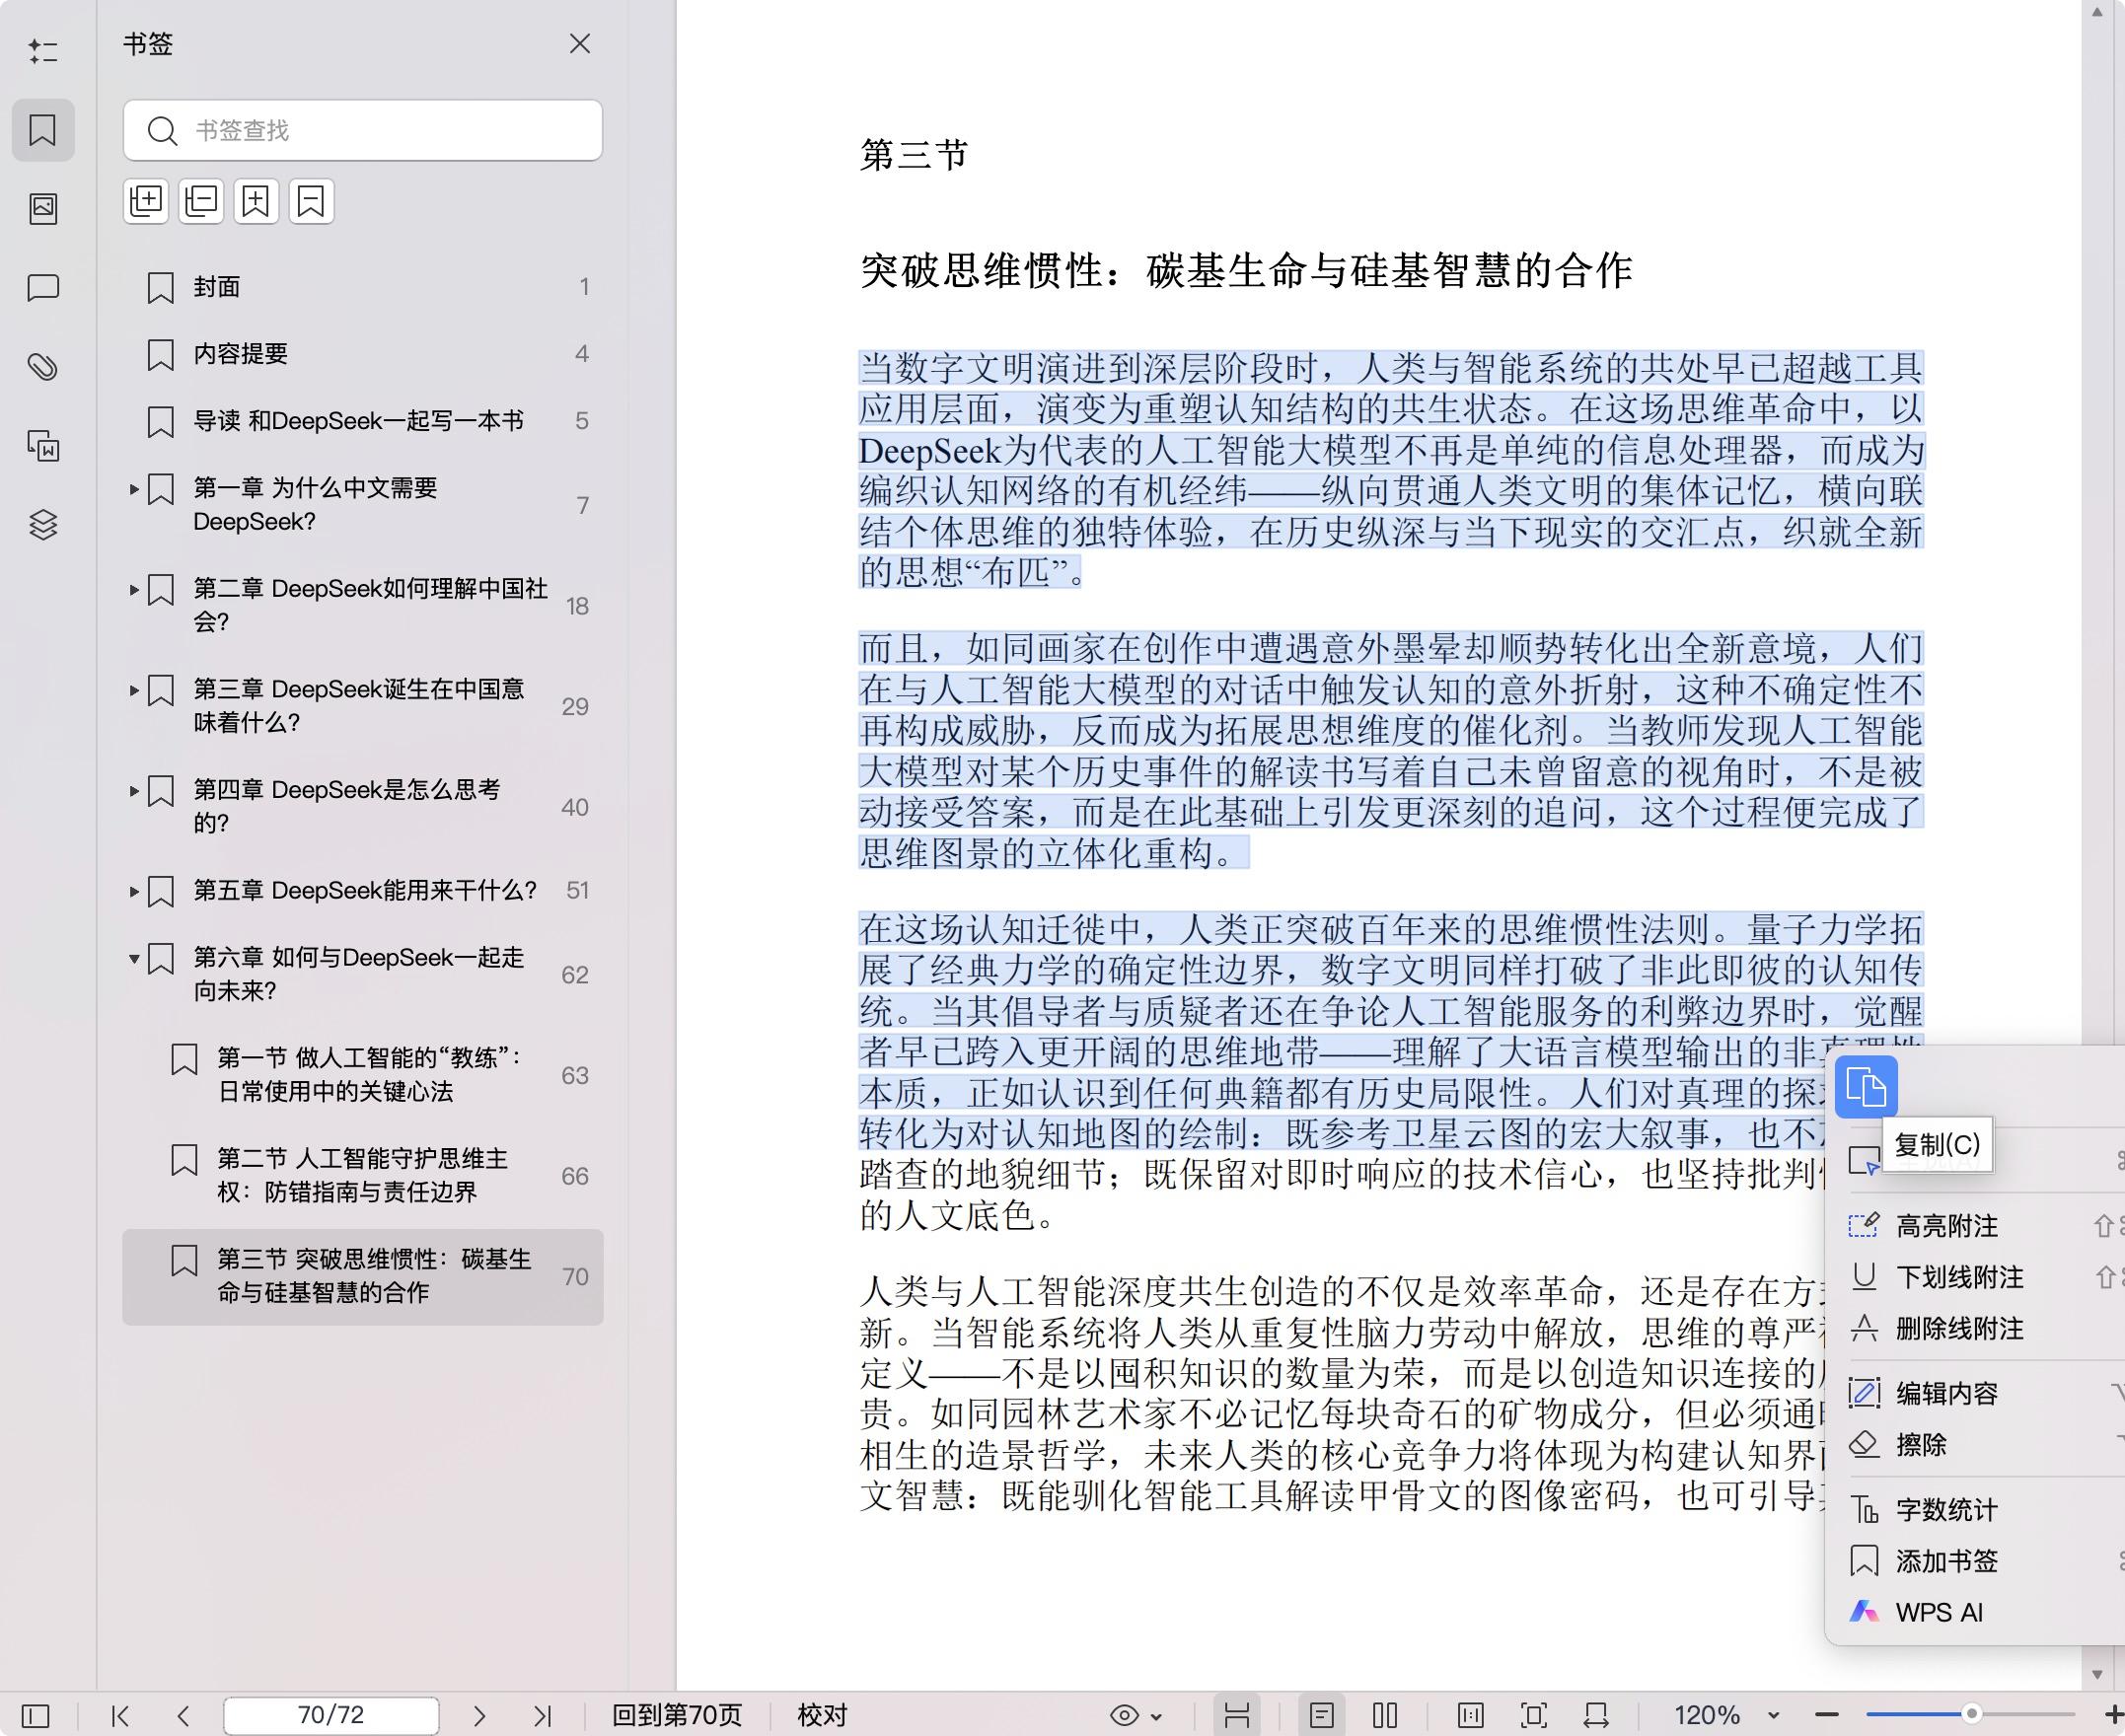The height and width of the screenshot is (1736, 2125).
Task: Click the remove bookmark icon in panel toolbar
Action: coord(311,202)
